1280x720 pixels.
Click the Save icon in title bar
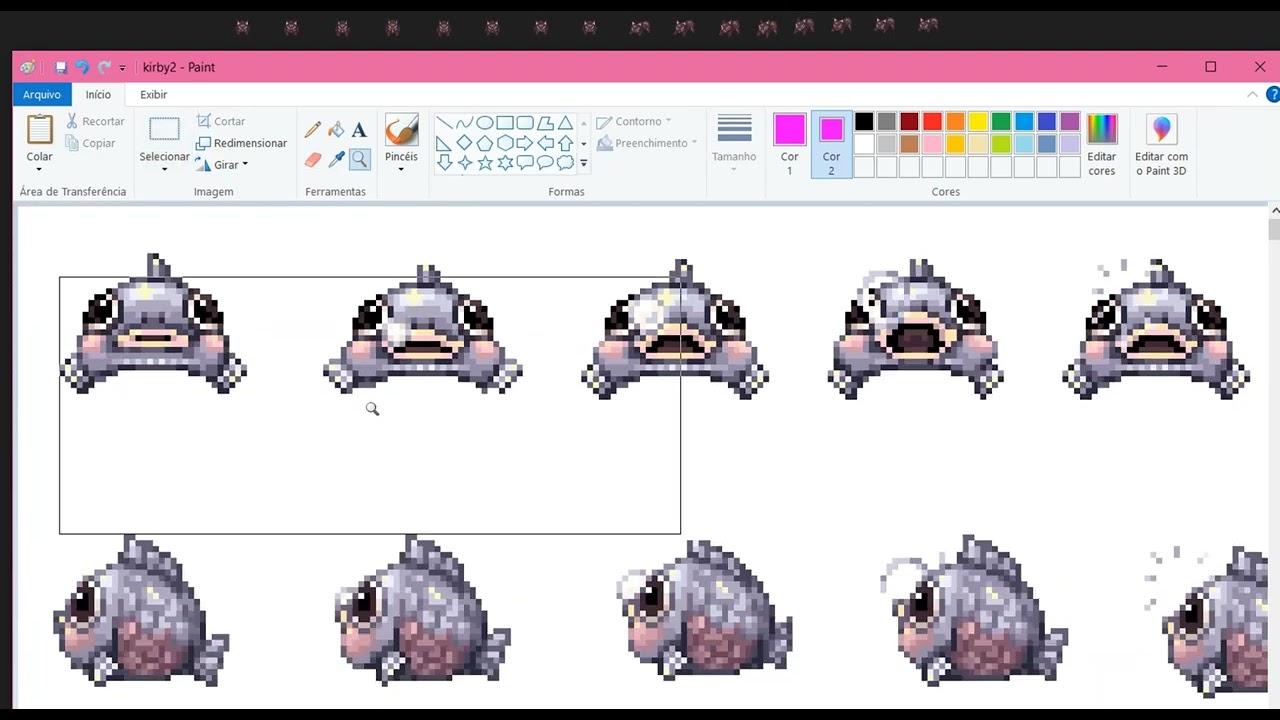(x=61, y=67)
